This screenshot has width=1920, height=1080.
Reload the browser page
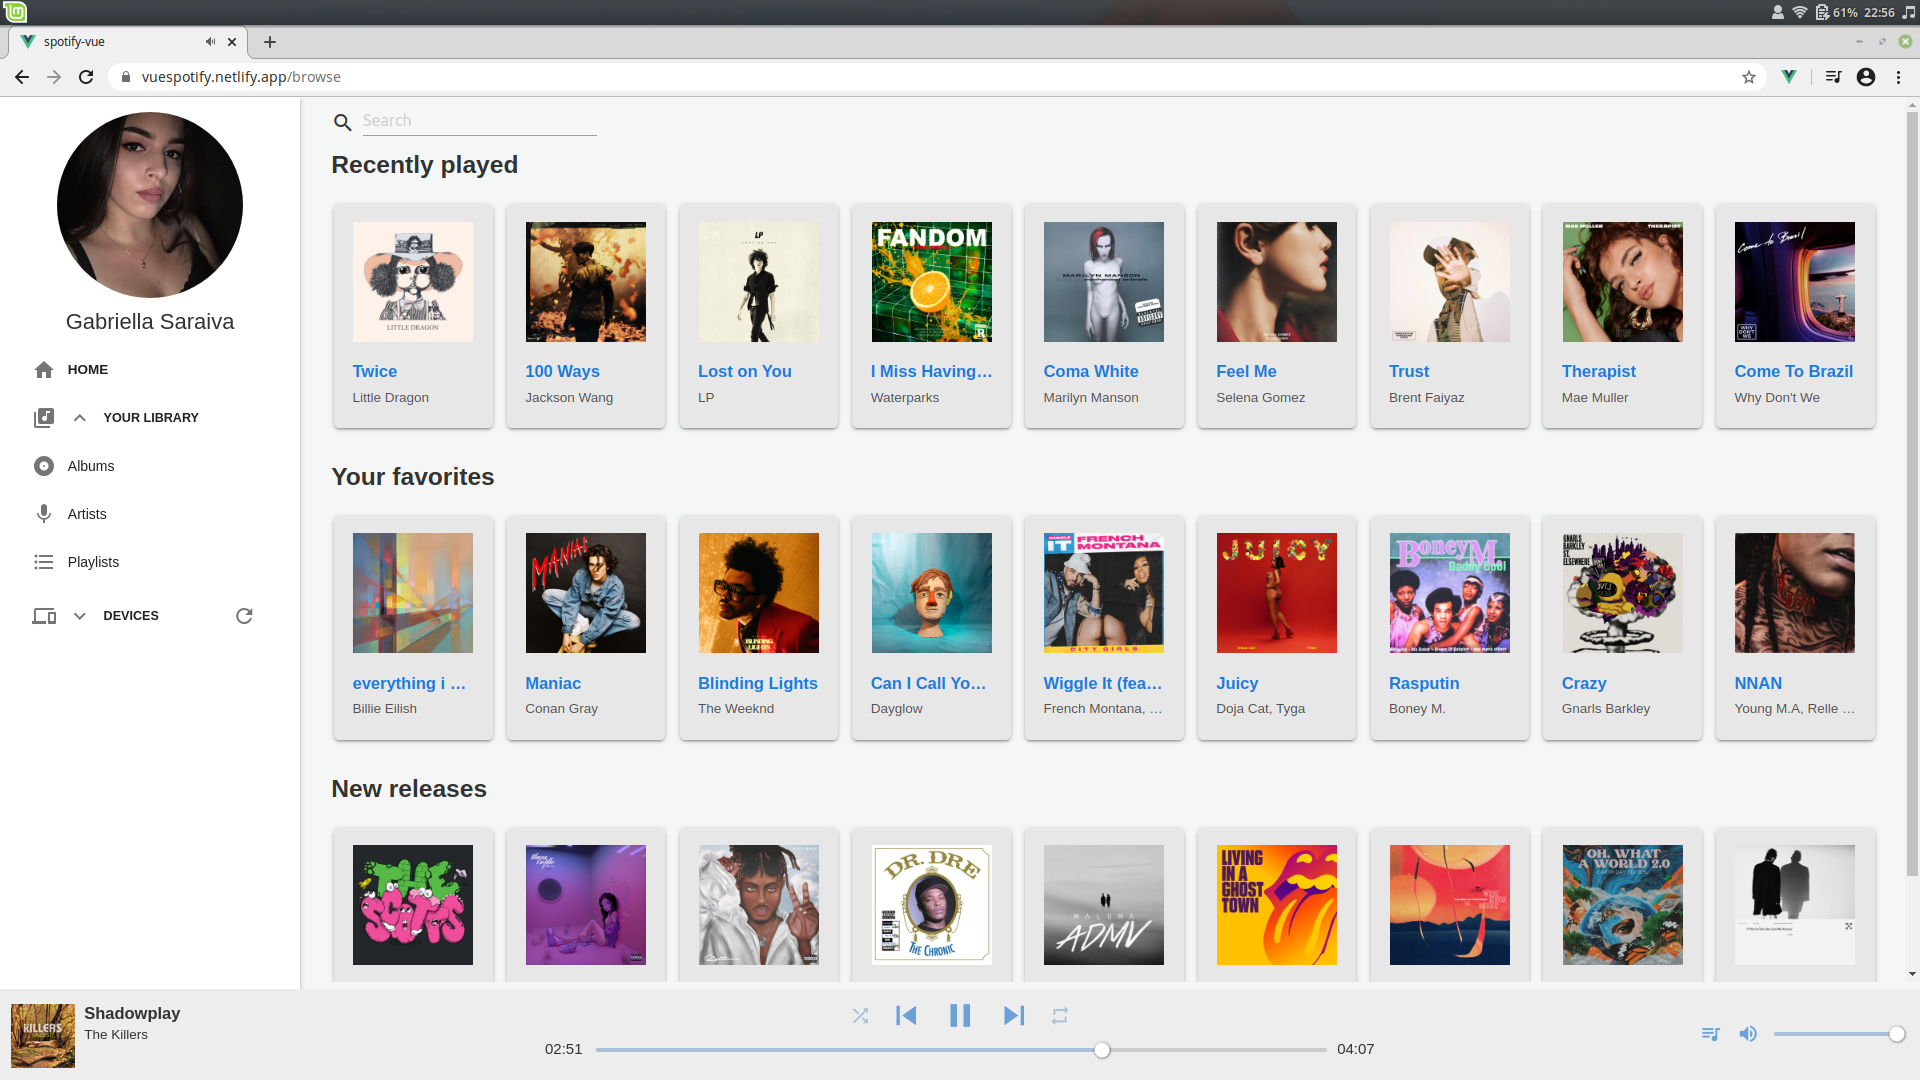tap(86, 77)
